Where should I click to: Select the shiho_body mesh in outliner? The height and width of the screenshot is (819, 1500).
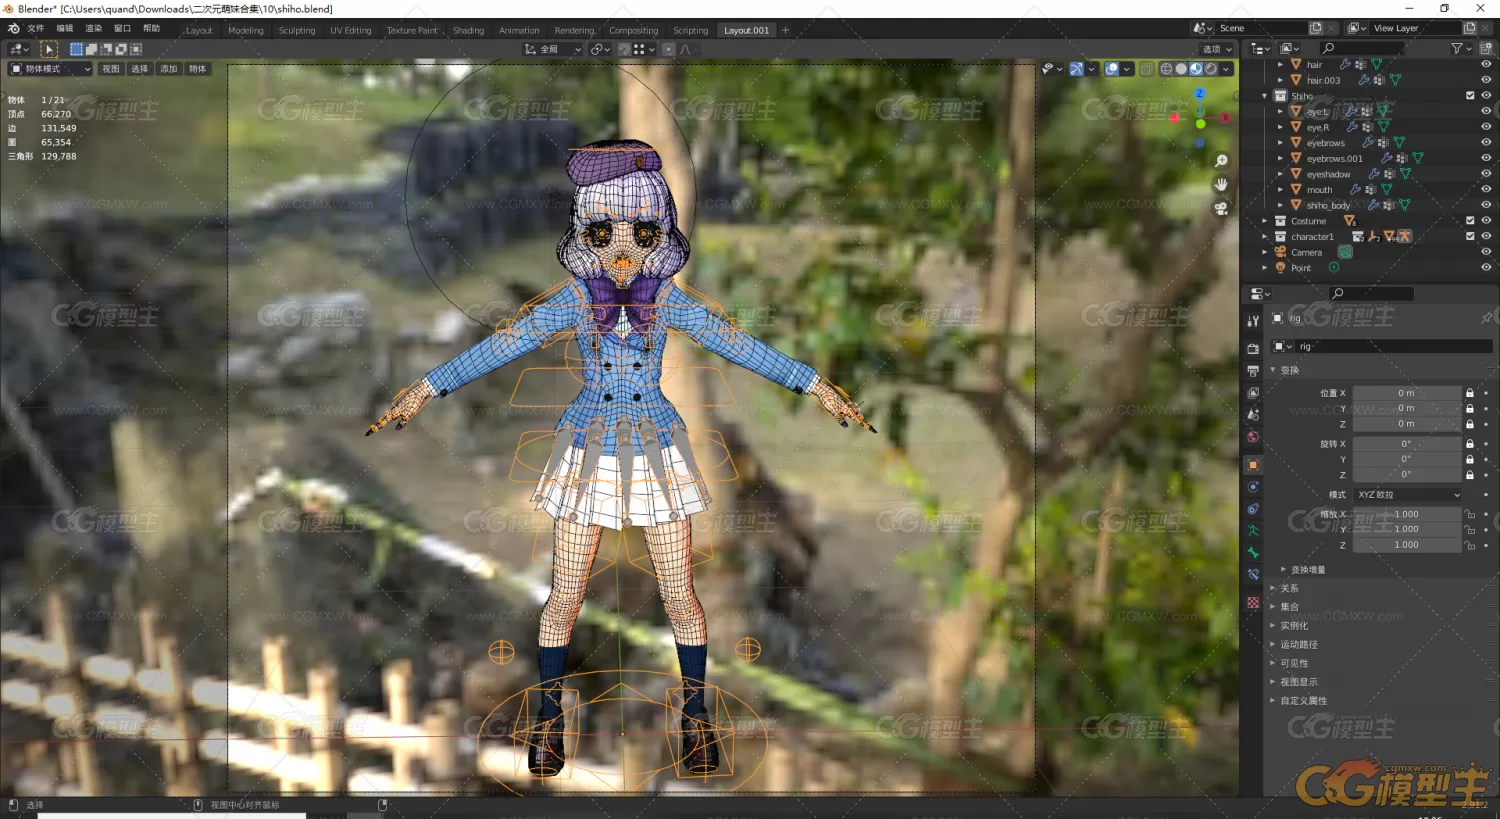click(x=1328, y=205)
